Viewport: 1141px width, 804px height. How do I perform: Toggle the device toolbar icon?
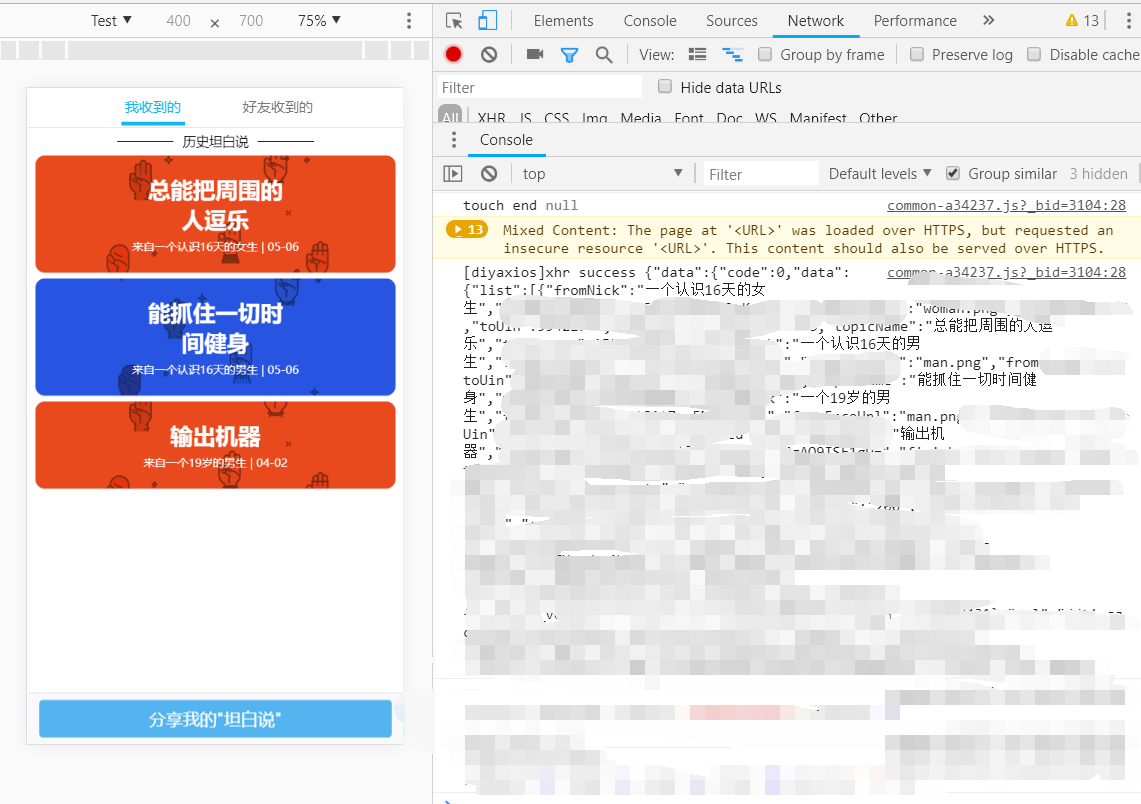point(488,20)
